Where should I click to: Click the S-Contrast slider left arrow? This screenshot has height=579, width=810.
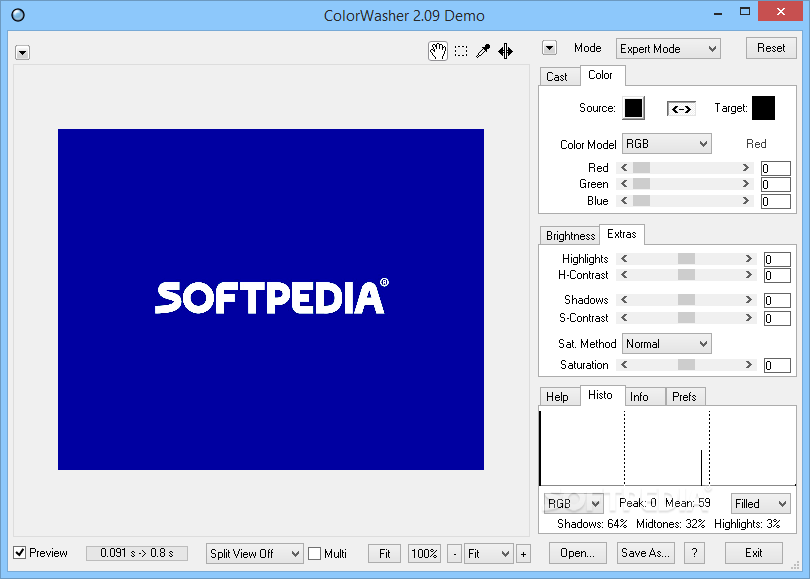[624, 318]
